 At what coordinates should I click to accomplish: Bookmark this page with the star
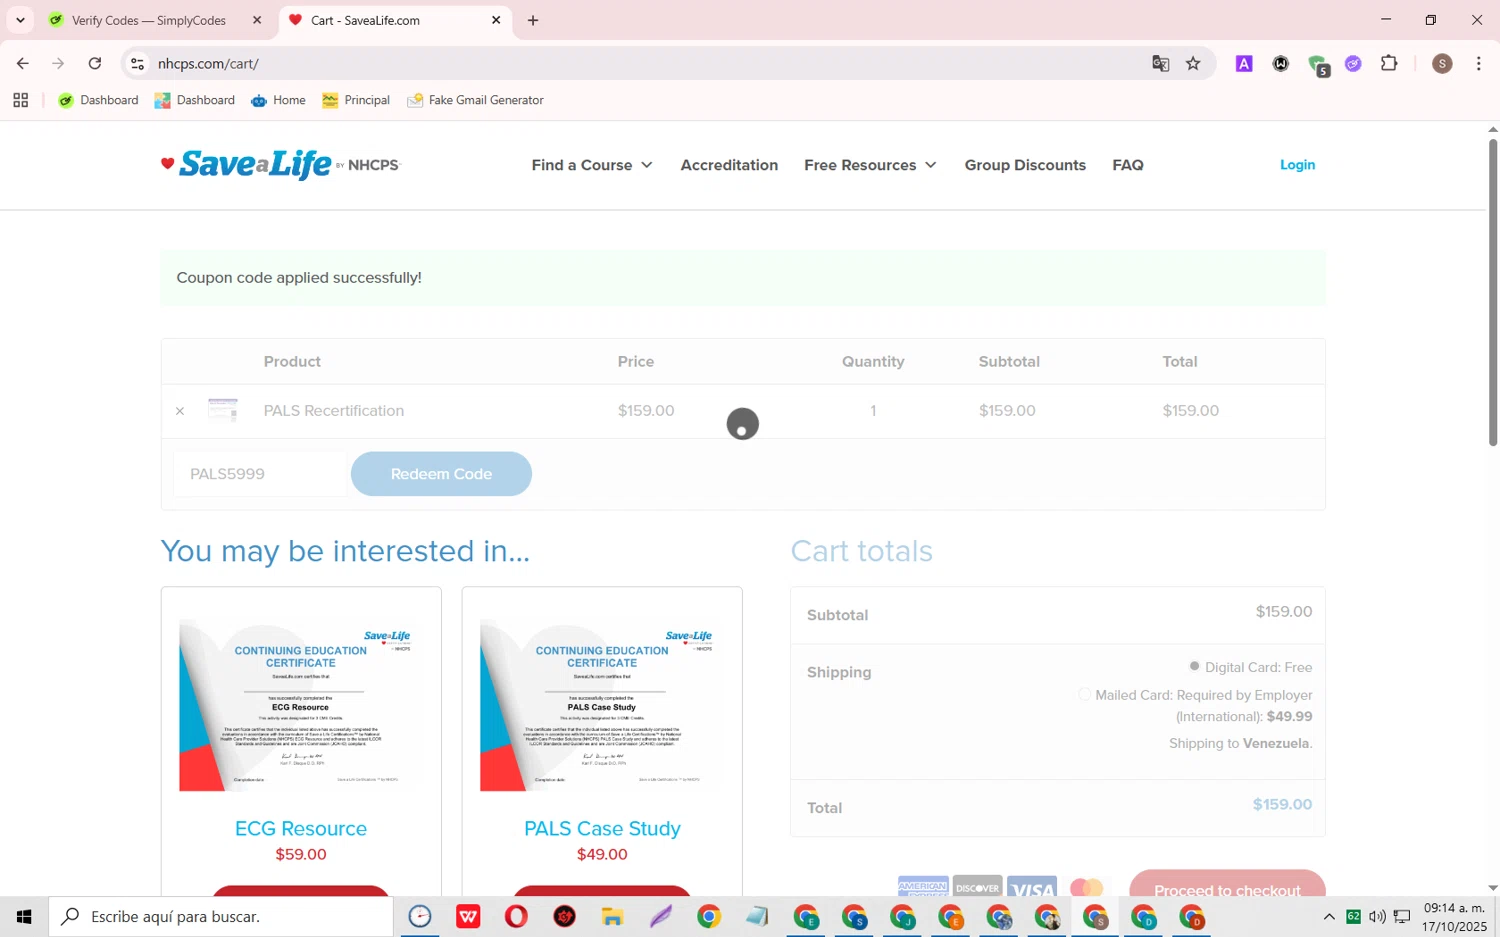[x=1193, y=63]
